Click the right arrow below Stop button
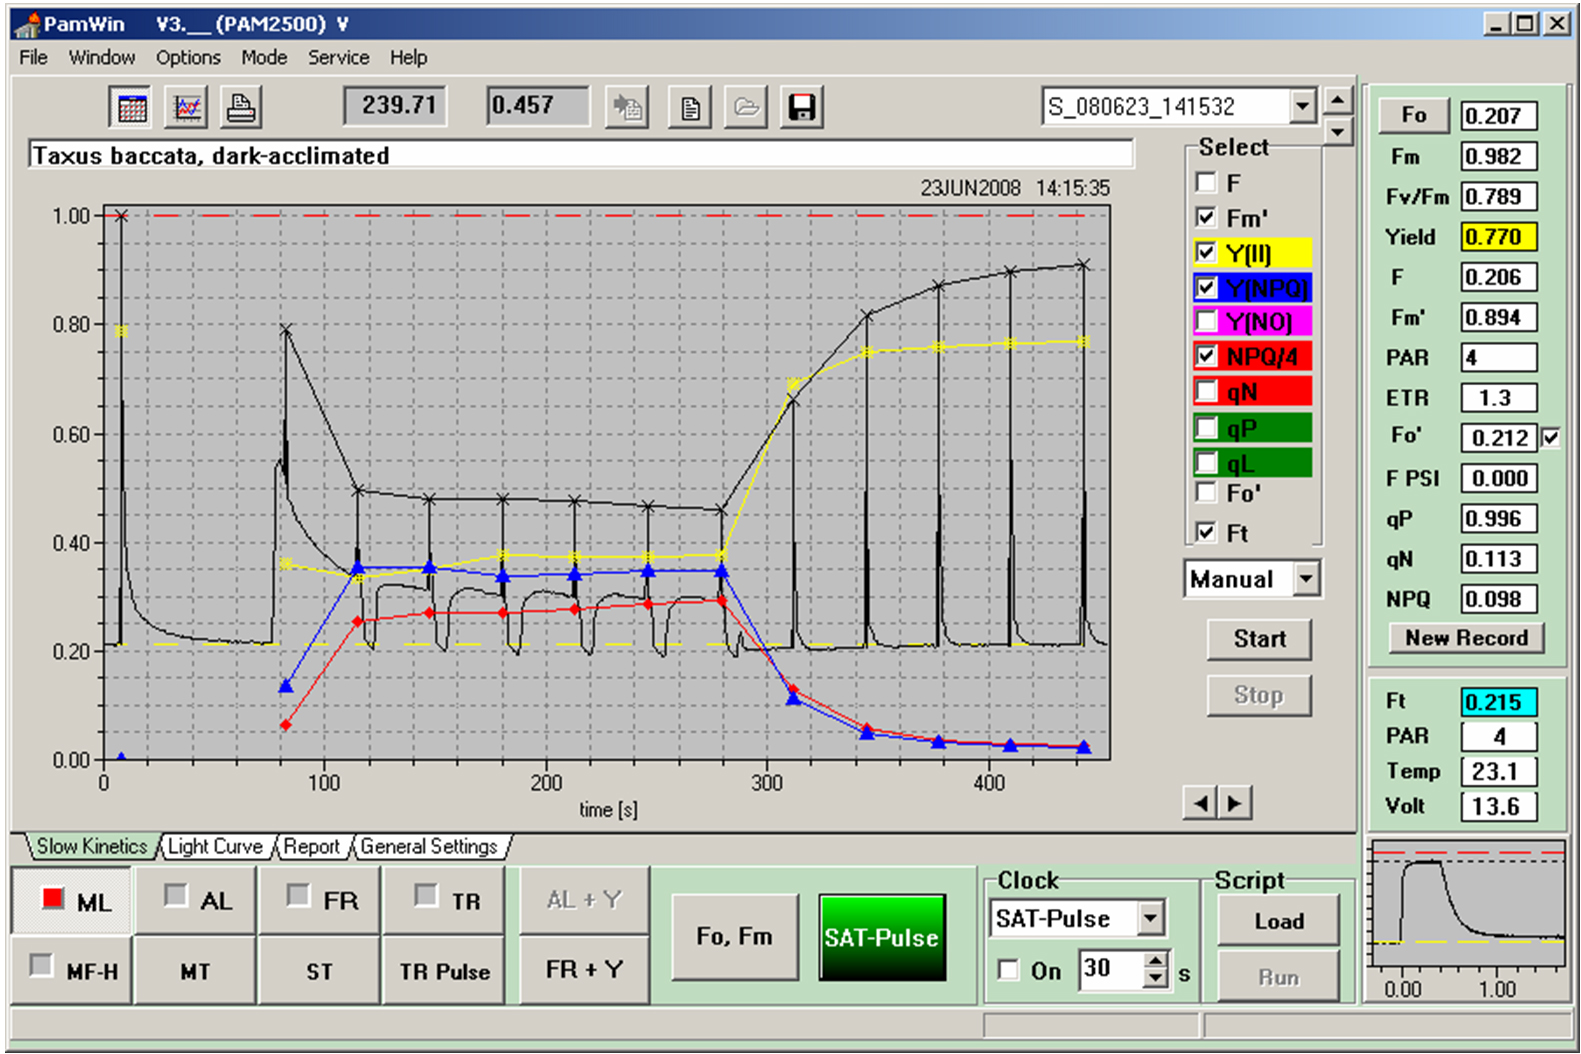 pos(1236,802)
